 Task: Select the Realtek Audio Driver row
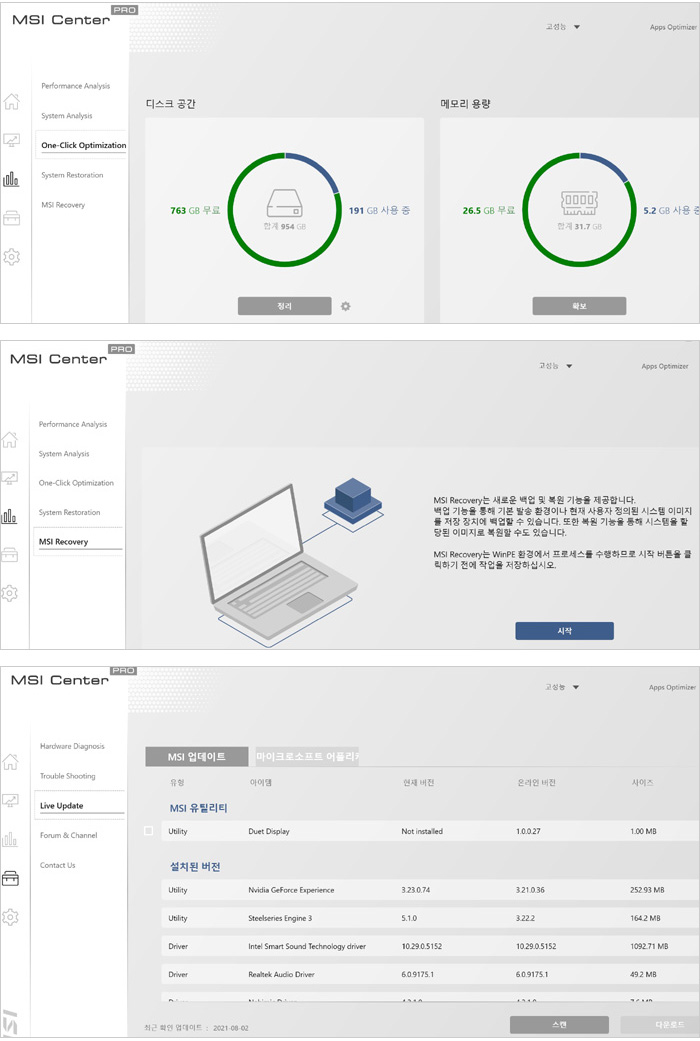430,974
